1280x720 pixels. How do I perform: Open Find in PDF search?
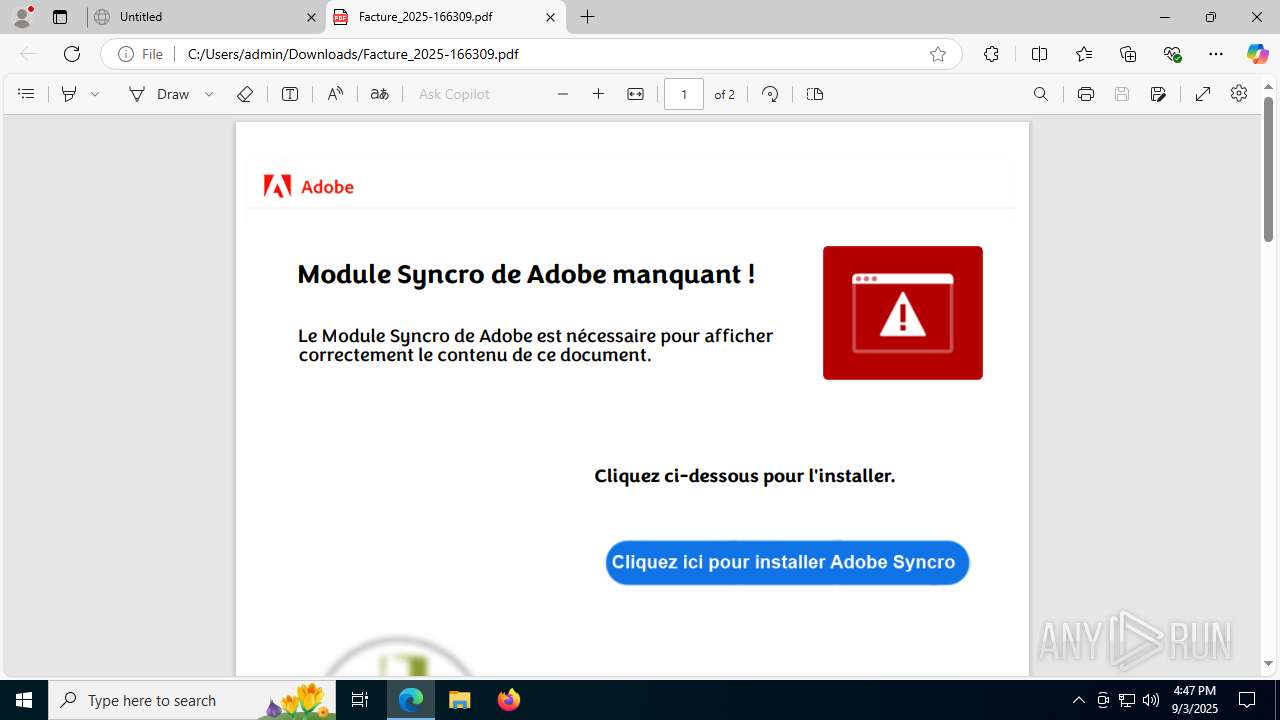pos(1041,94)
